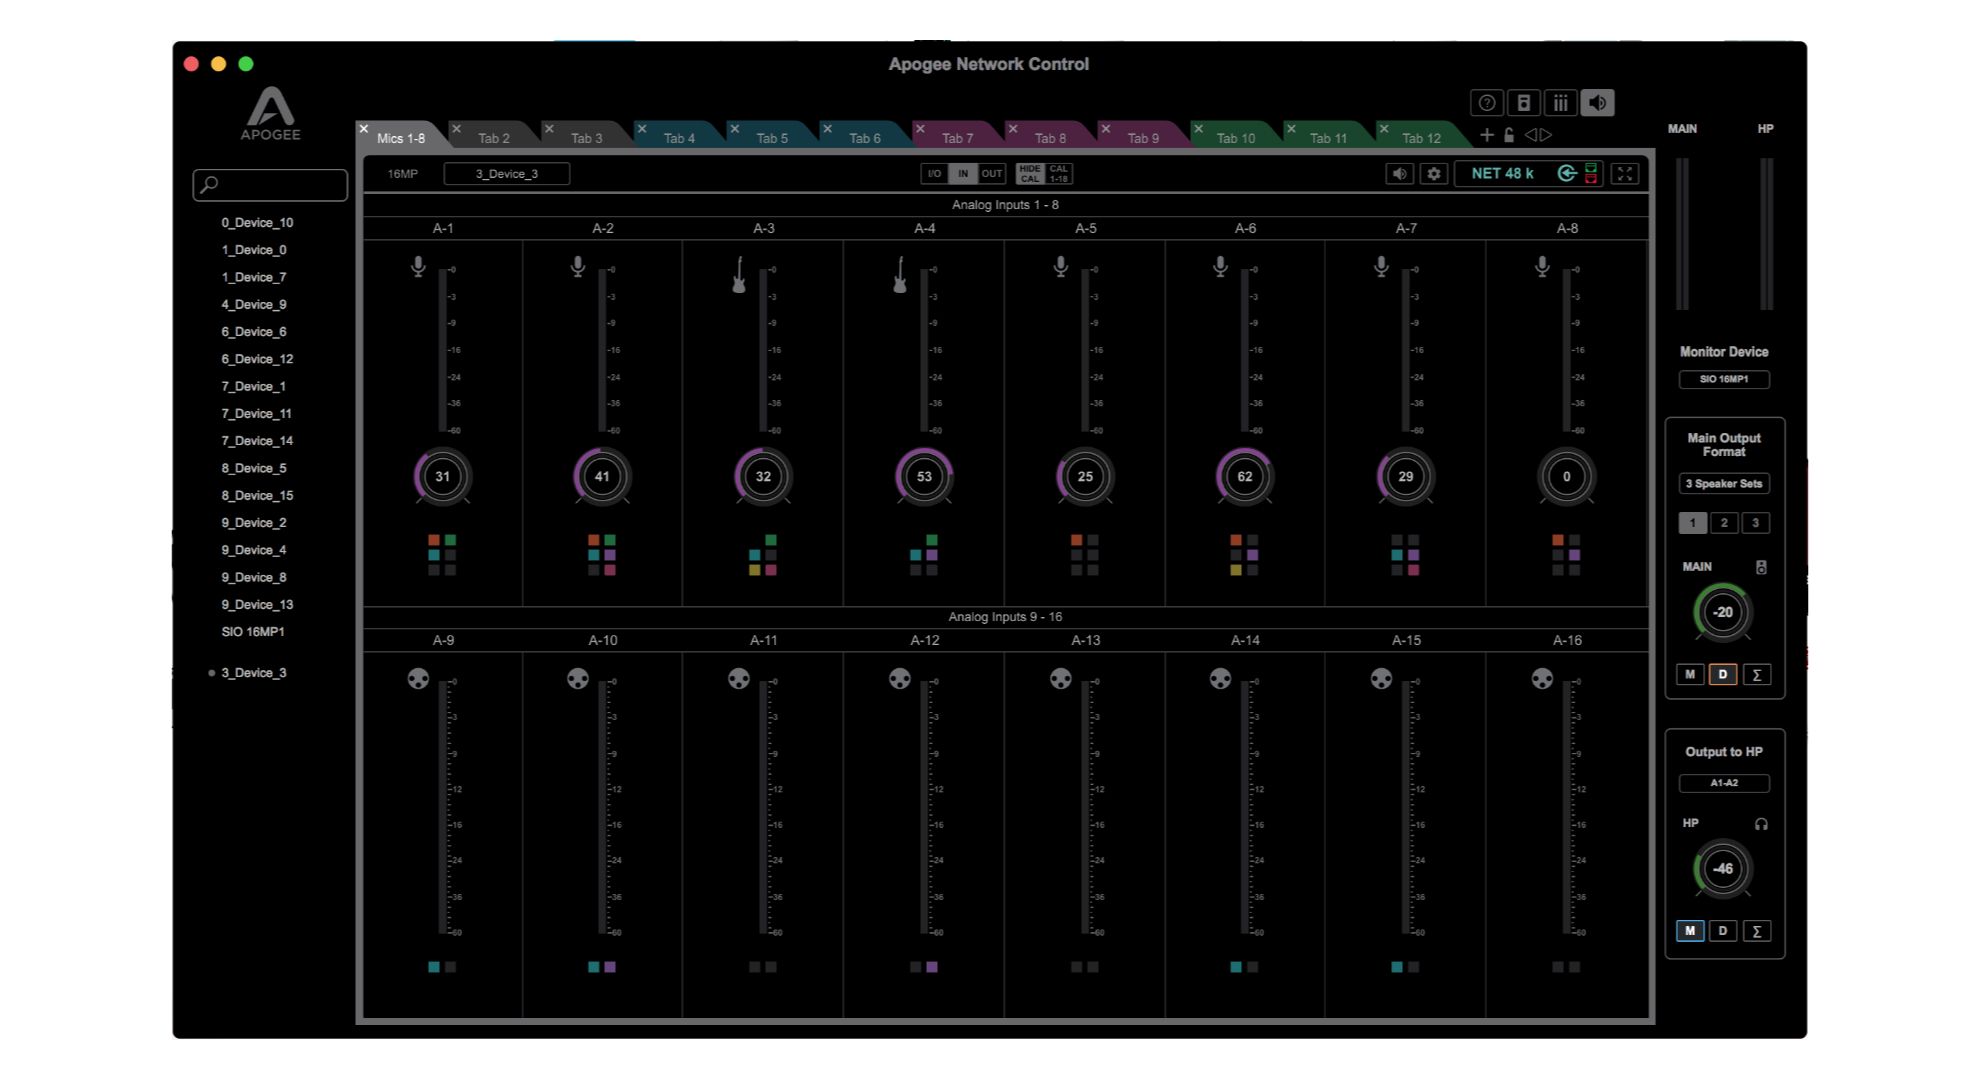Click the A-4 guitar instrument icon
Viewport: 1980px width, 1080px height.
click(900, 275)
